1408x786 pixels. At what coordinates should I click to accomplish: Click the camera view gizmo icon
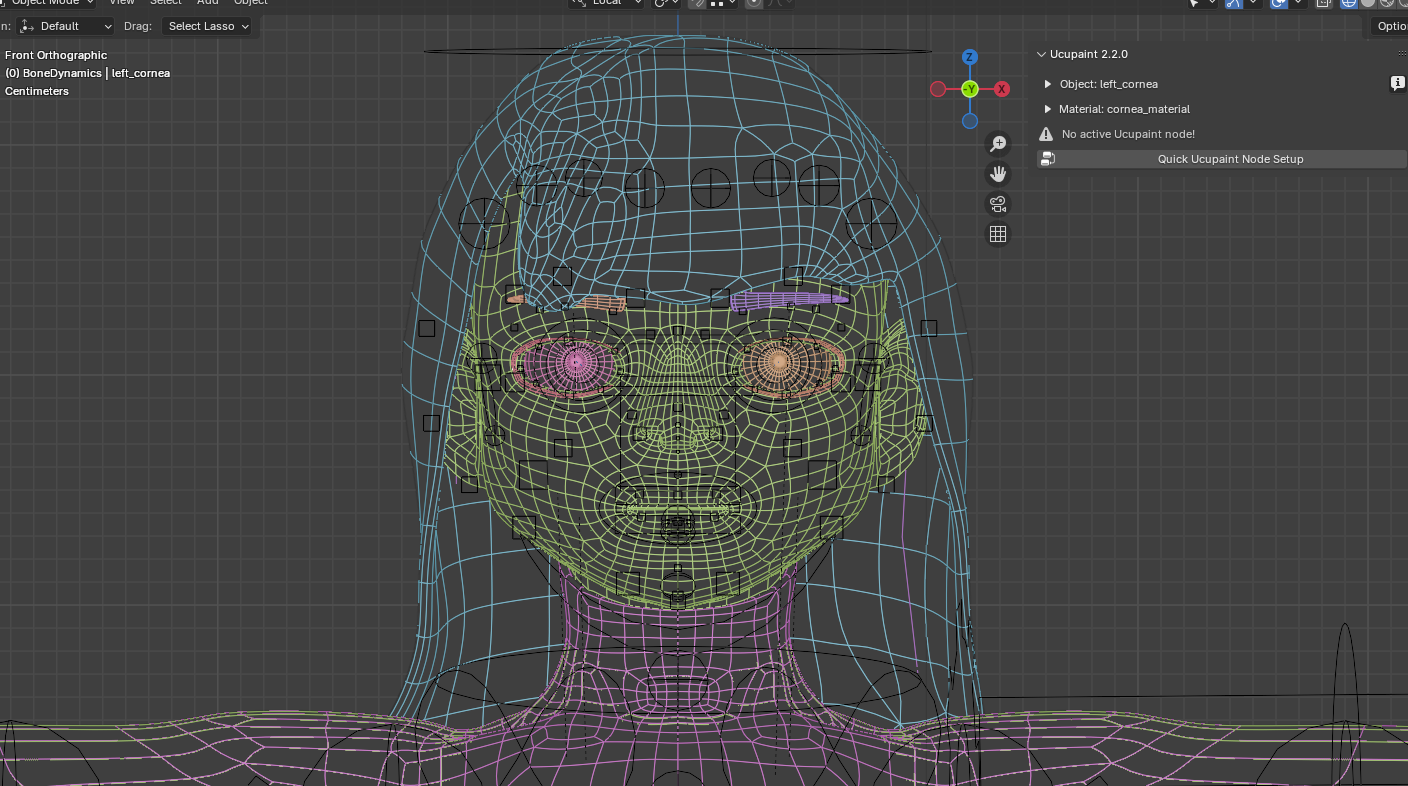997,203
